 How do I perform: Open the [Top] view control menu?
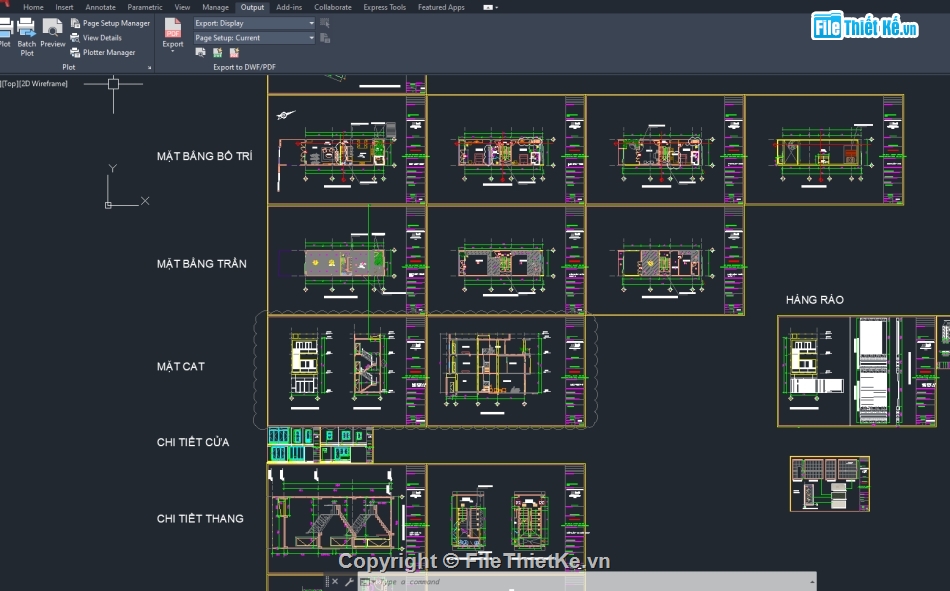(9, 84)
